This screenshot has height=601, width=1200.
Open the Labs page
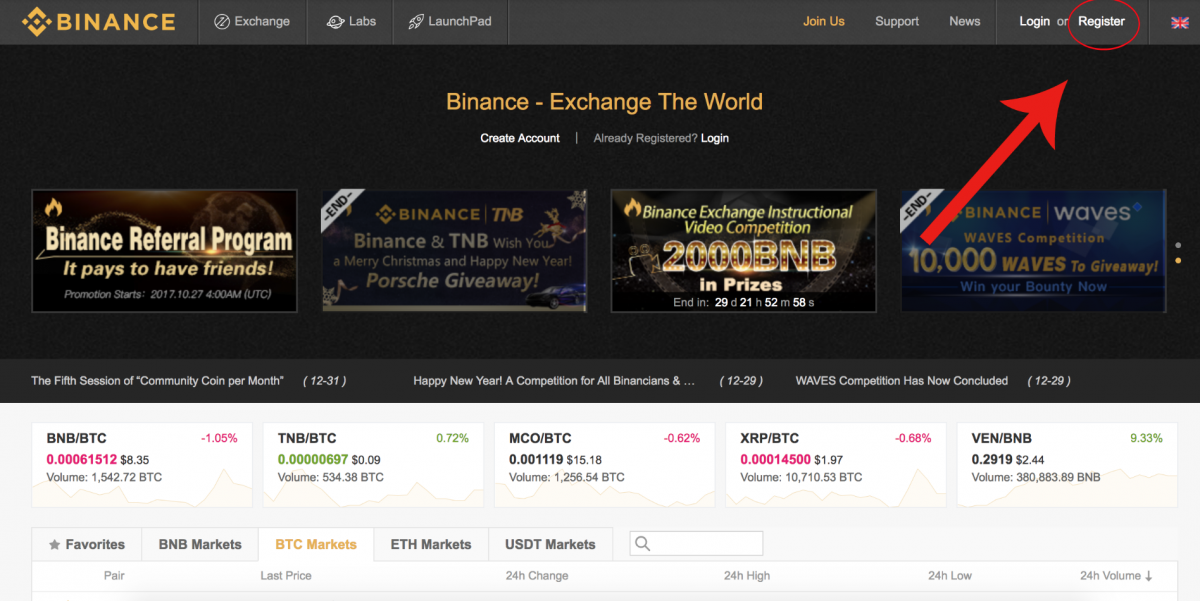tap(351, 21)
